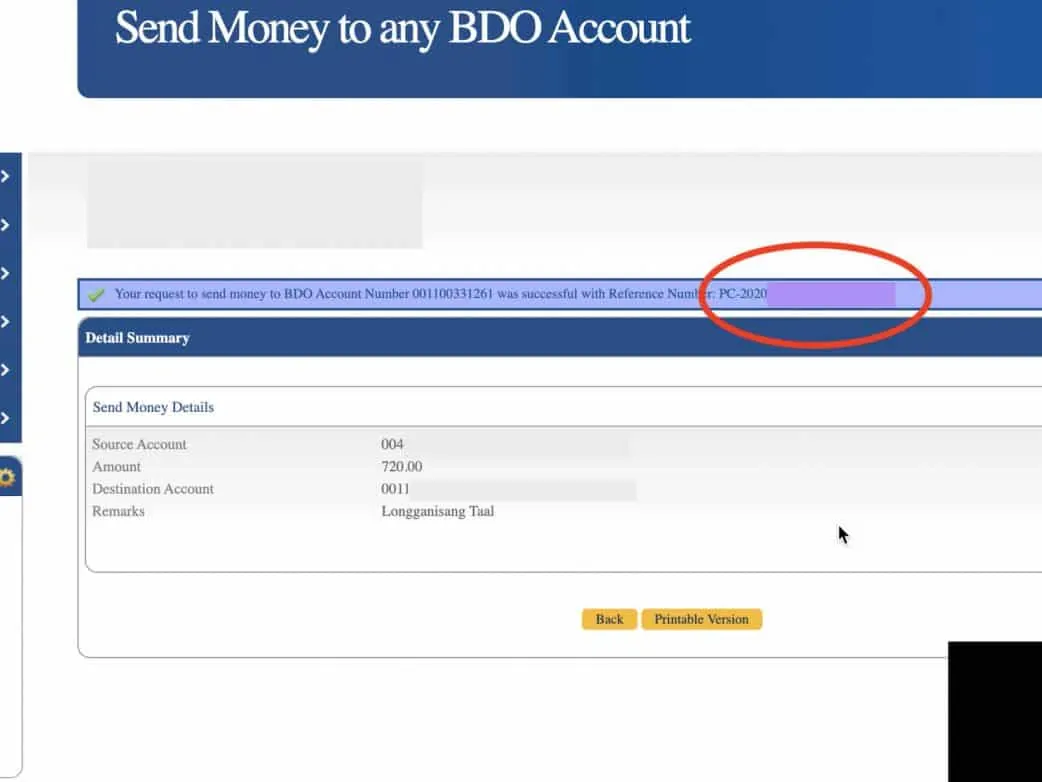Select the Send Money Details heading

153,407
